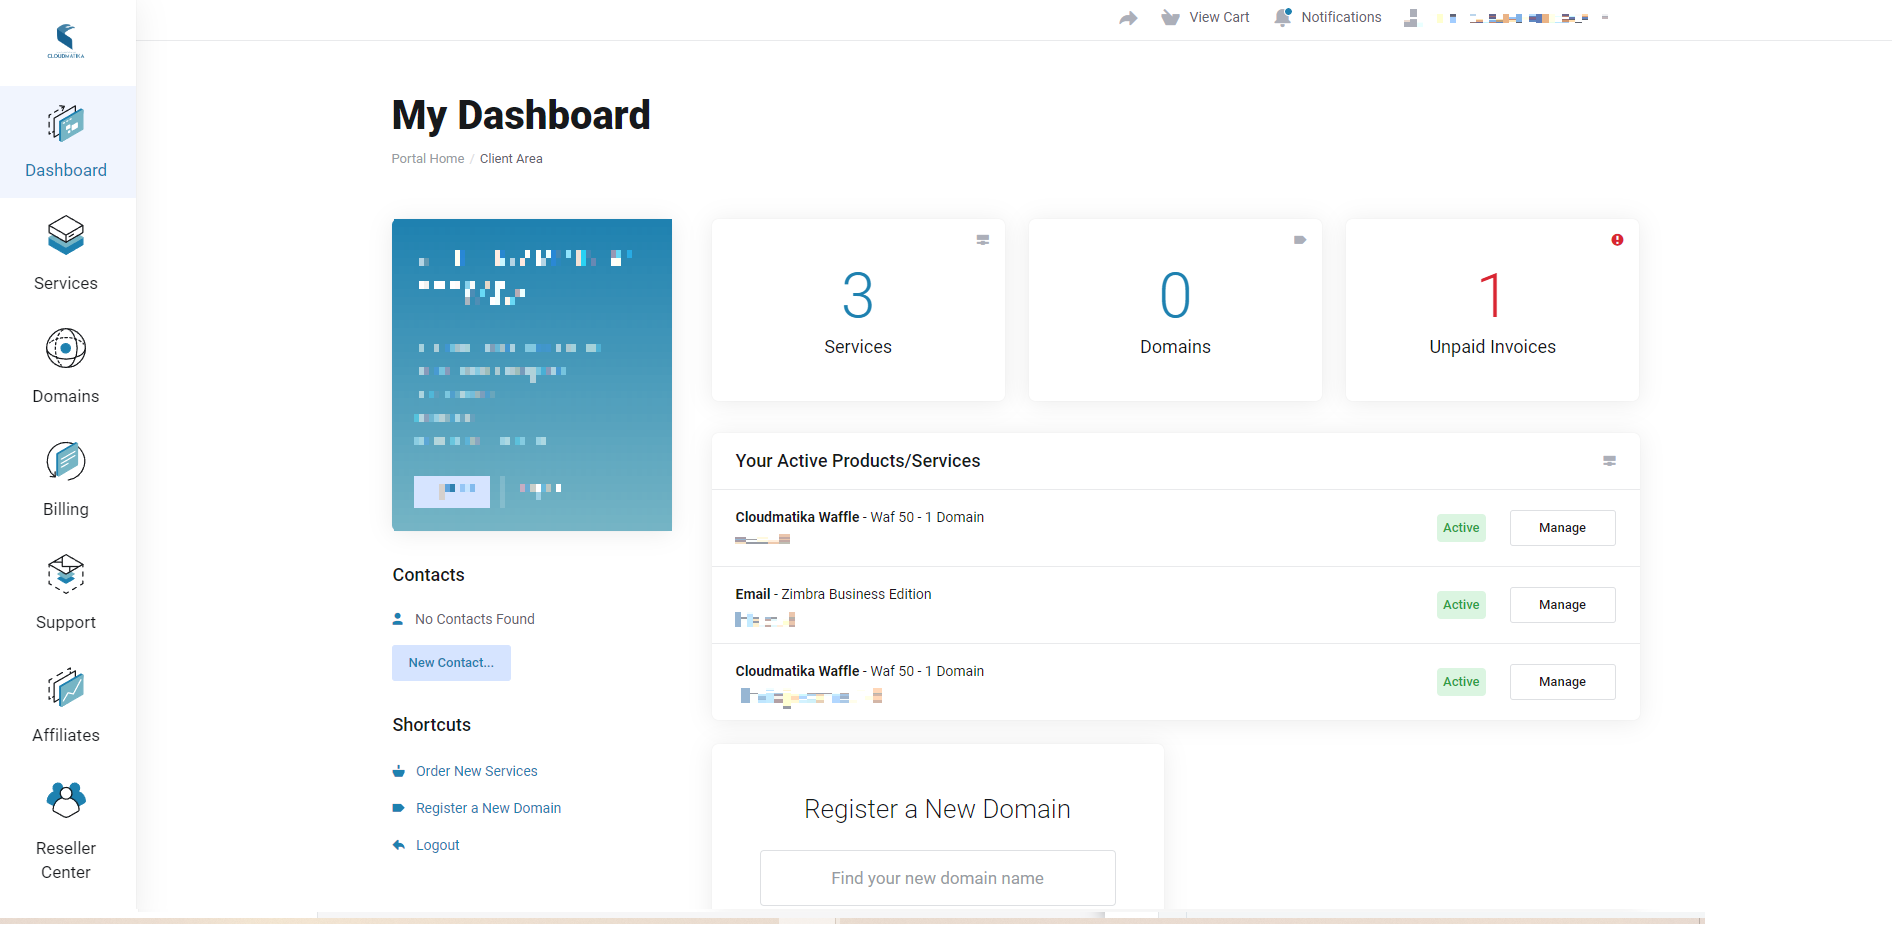This screenshot has height=932, width=1892.
Task: Click the View Cart basket icon
Action: coord(1170,18)
